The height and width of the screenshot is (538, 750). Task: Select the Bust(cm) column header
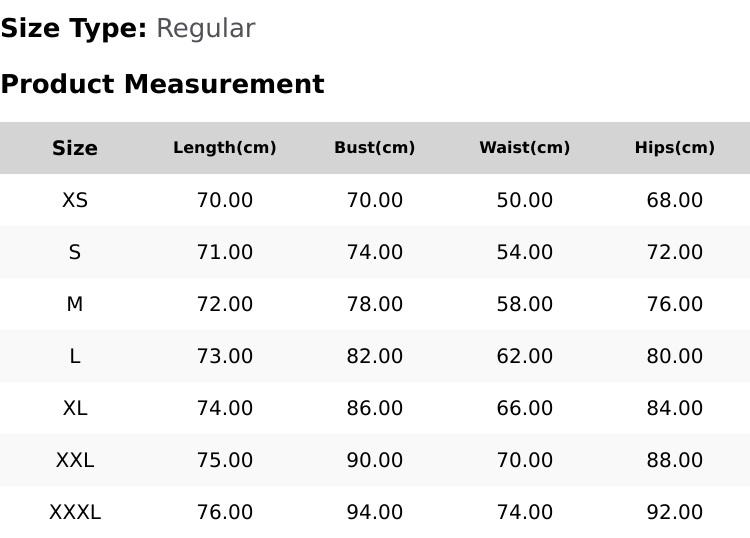[x=375, y=147]
